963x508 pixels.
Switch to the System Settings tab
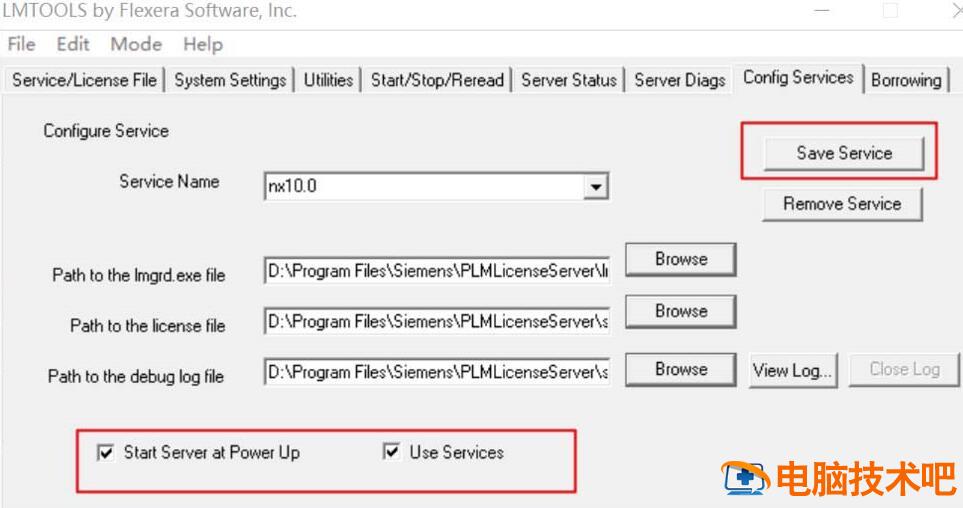[x=230, y=80]
